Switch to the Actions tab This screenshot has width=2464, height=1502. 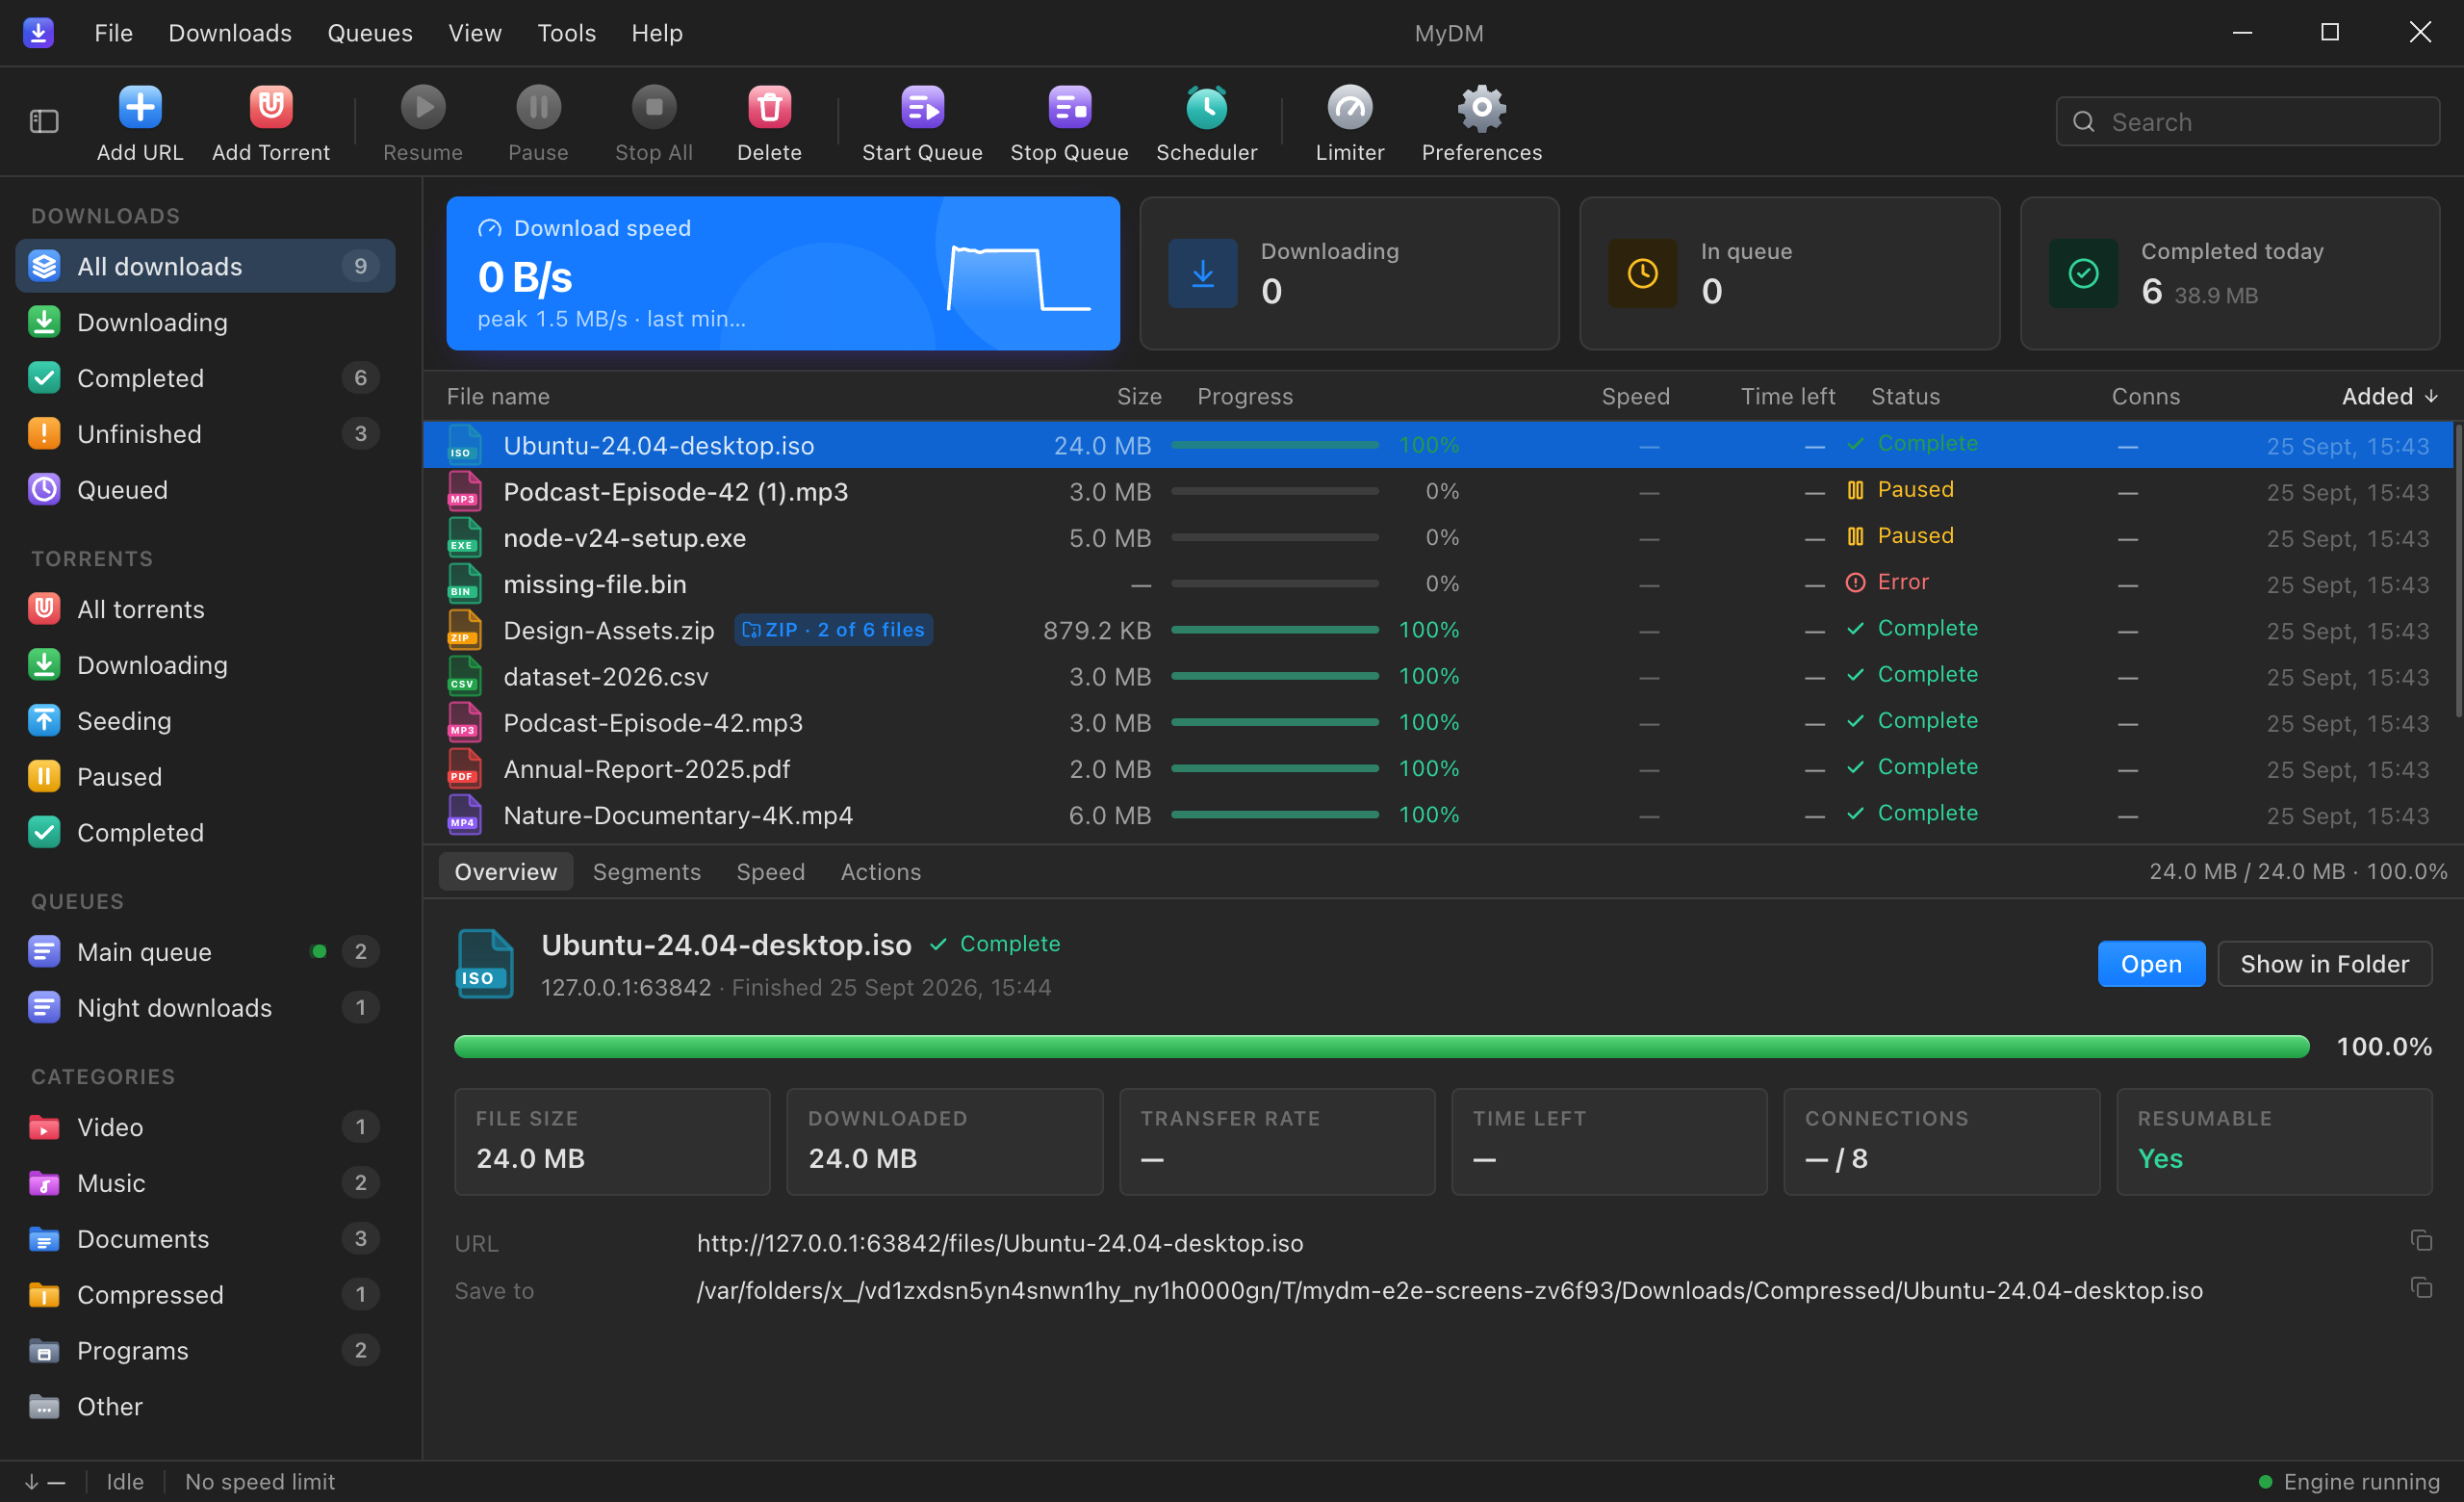pos(880,872)
